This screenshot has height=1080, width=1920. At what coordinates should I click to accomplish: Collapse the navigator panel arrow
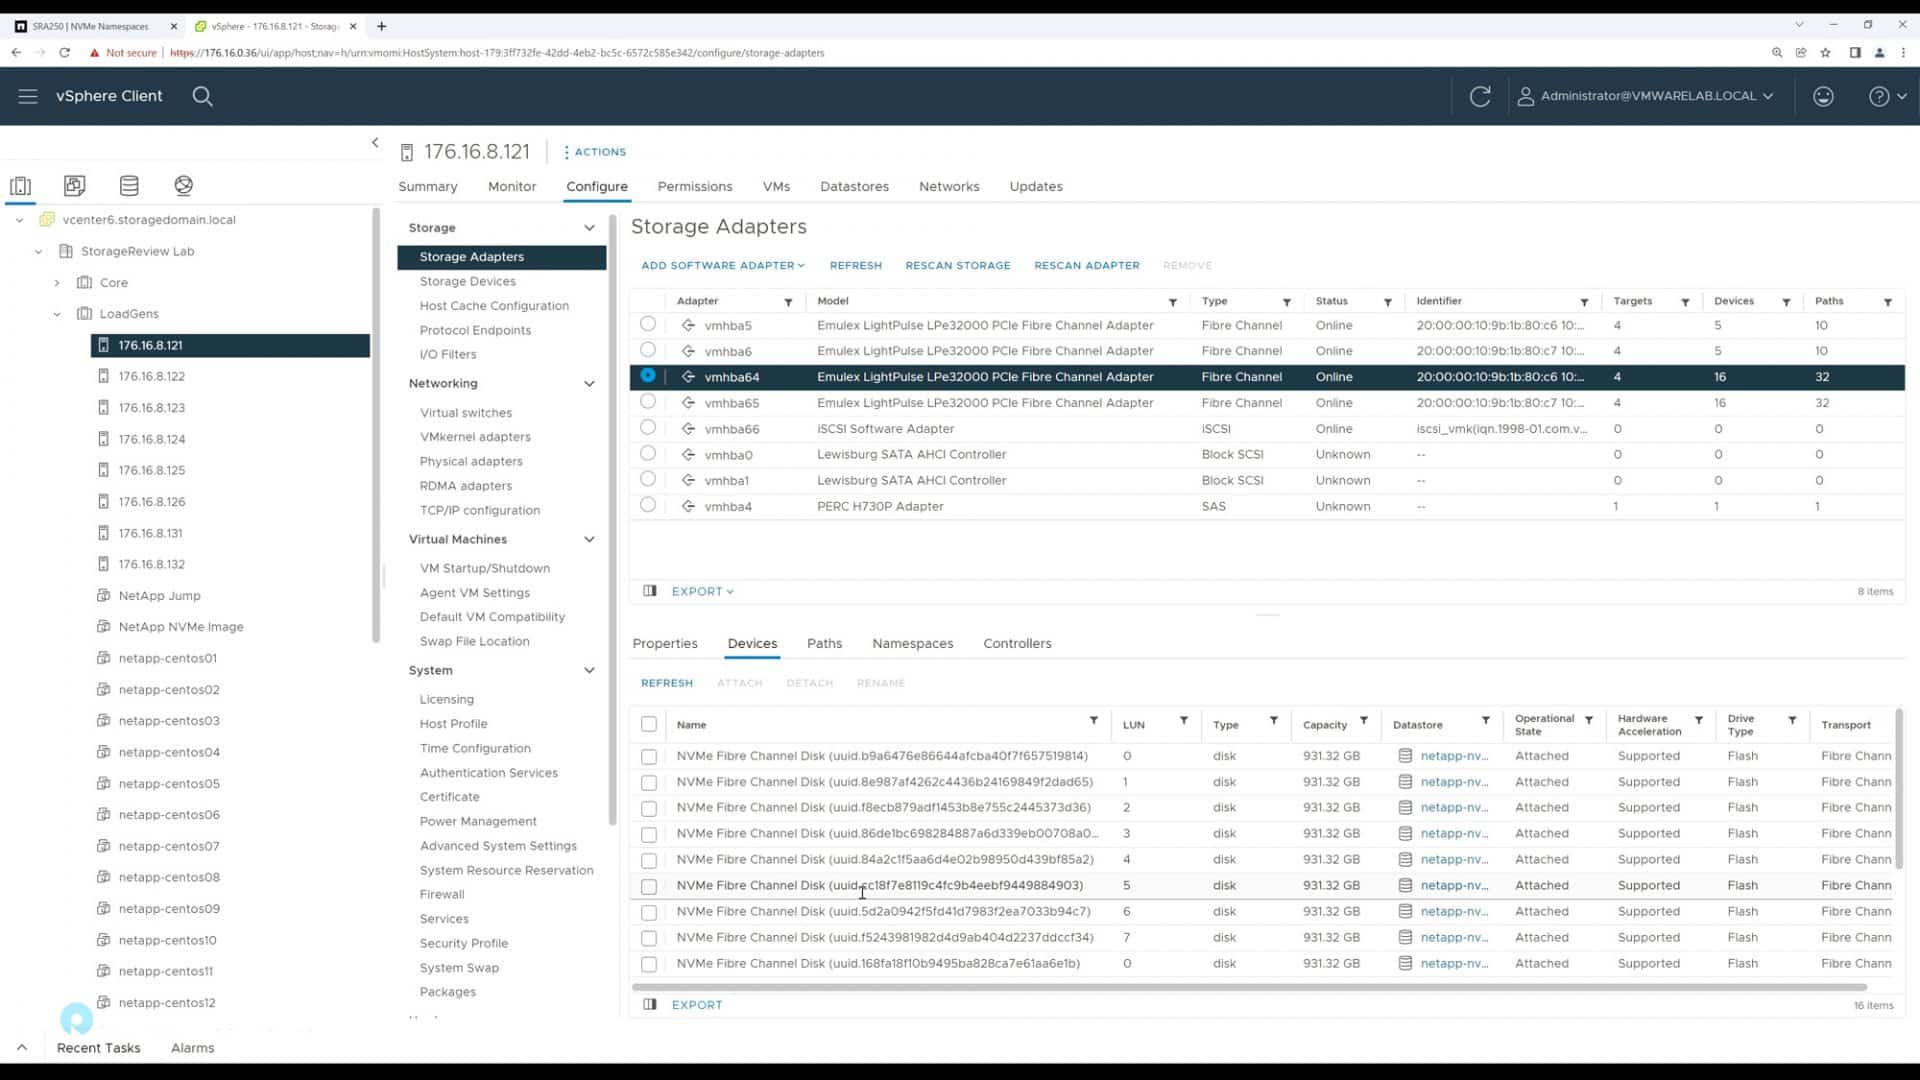(375, 143)
